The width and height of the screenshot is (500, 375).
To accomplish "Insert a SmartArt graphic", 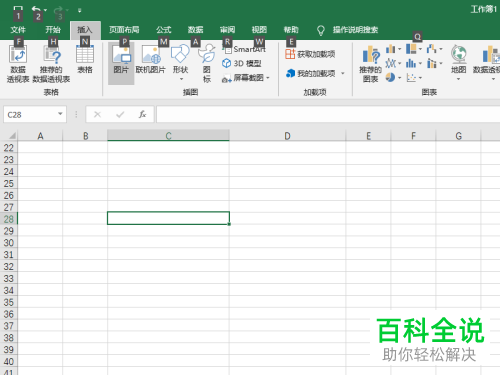I will click(x=244, y=49).
